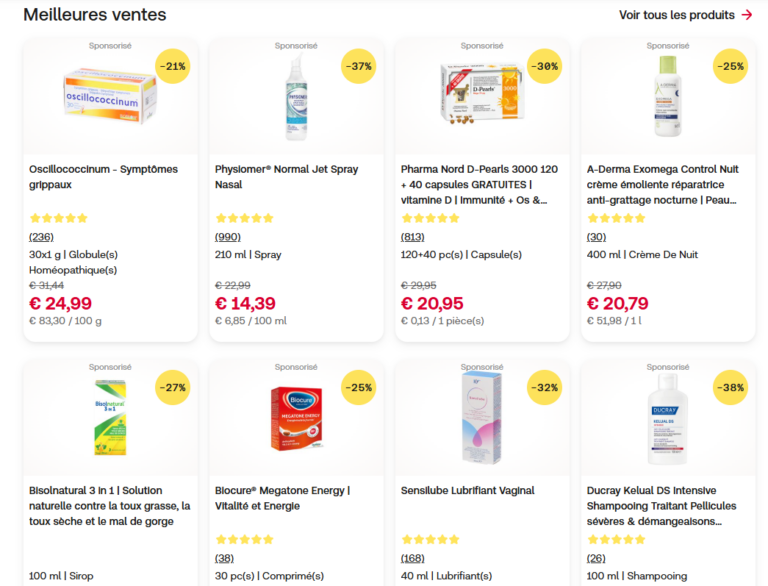Click the -37% discount badge on Physiomer
The width and height of the screenshot is (768, 586).
pyautogui.click(x=359, y=66)
